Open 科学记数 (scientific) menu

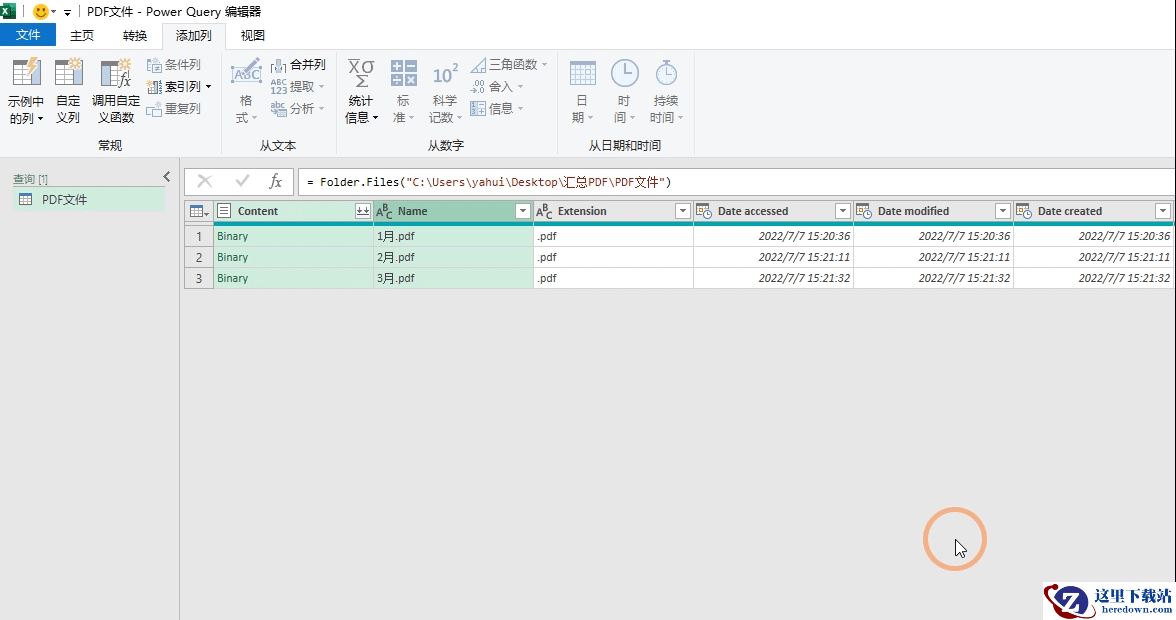446,91
